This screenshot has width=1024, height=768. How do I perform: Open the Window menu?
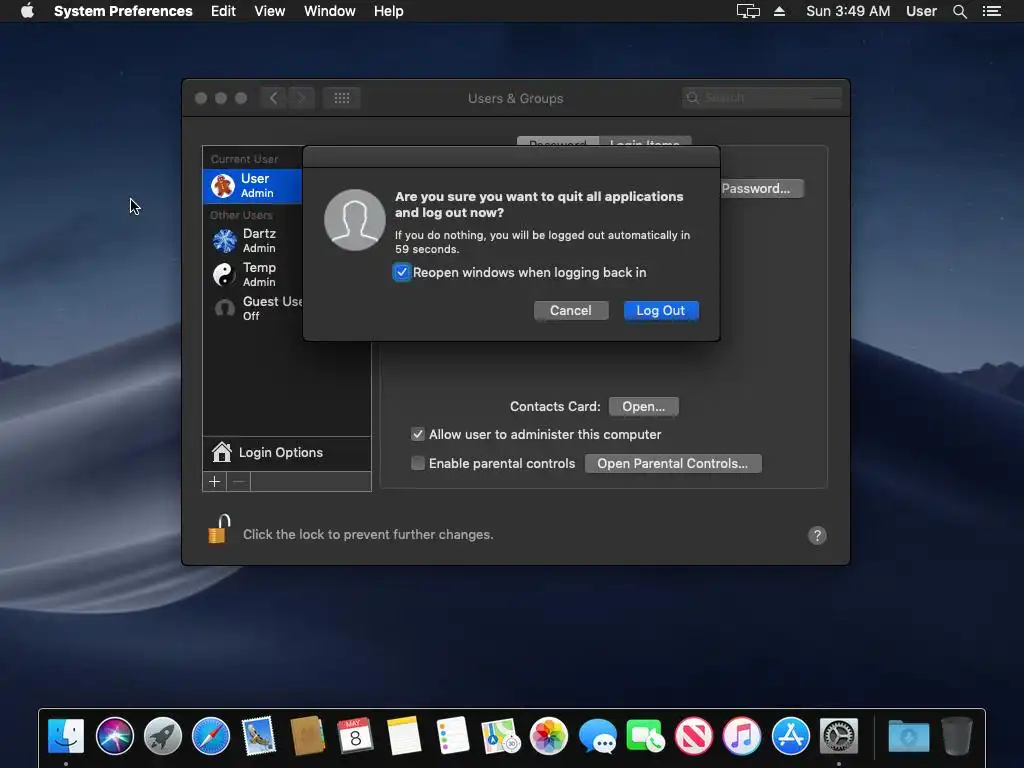pyautogui.click(x=329, y=11)
